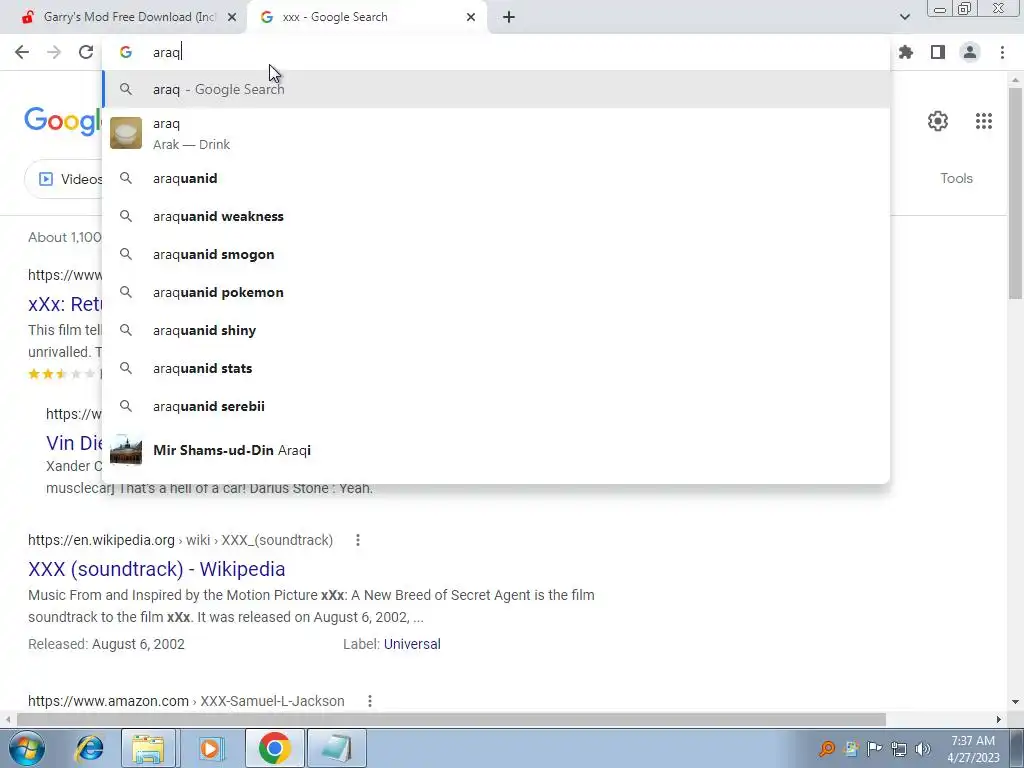Launch Internet Explorer from taskbar
The height and width of the screenshot is (768, 1024).
(89, 748)
